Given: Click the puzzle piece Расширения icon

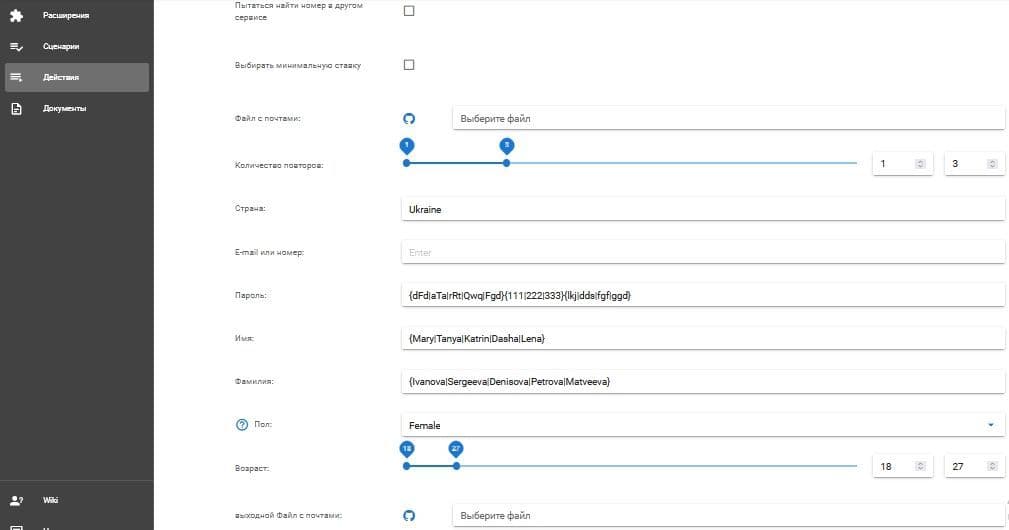Looking at the screenshot, I should tap(16, 15).
